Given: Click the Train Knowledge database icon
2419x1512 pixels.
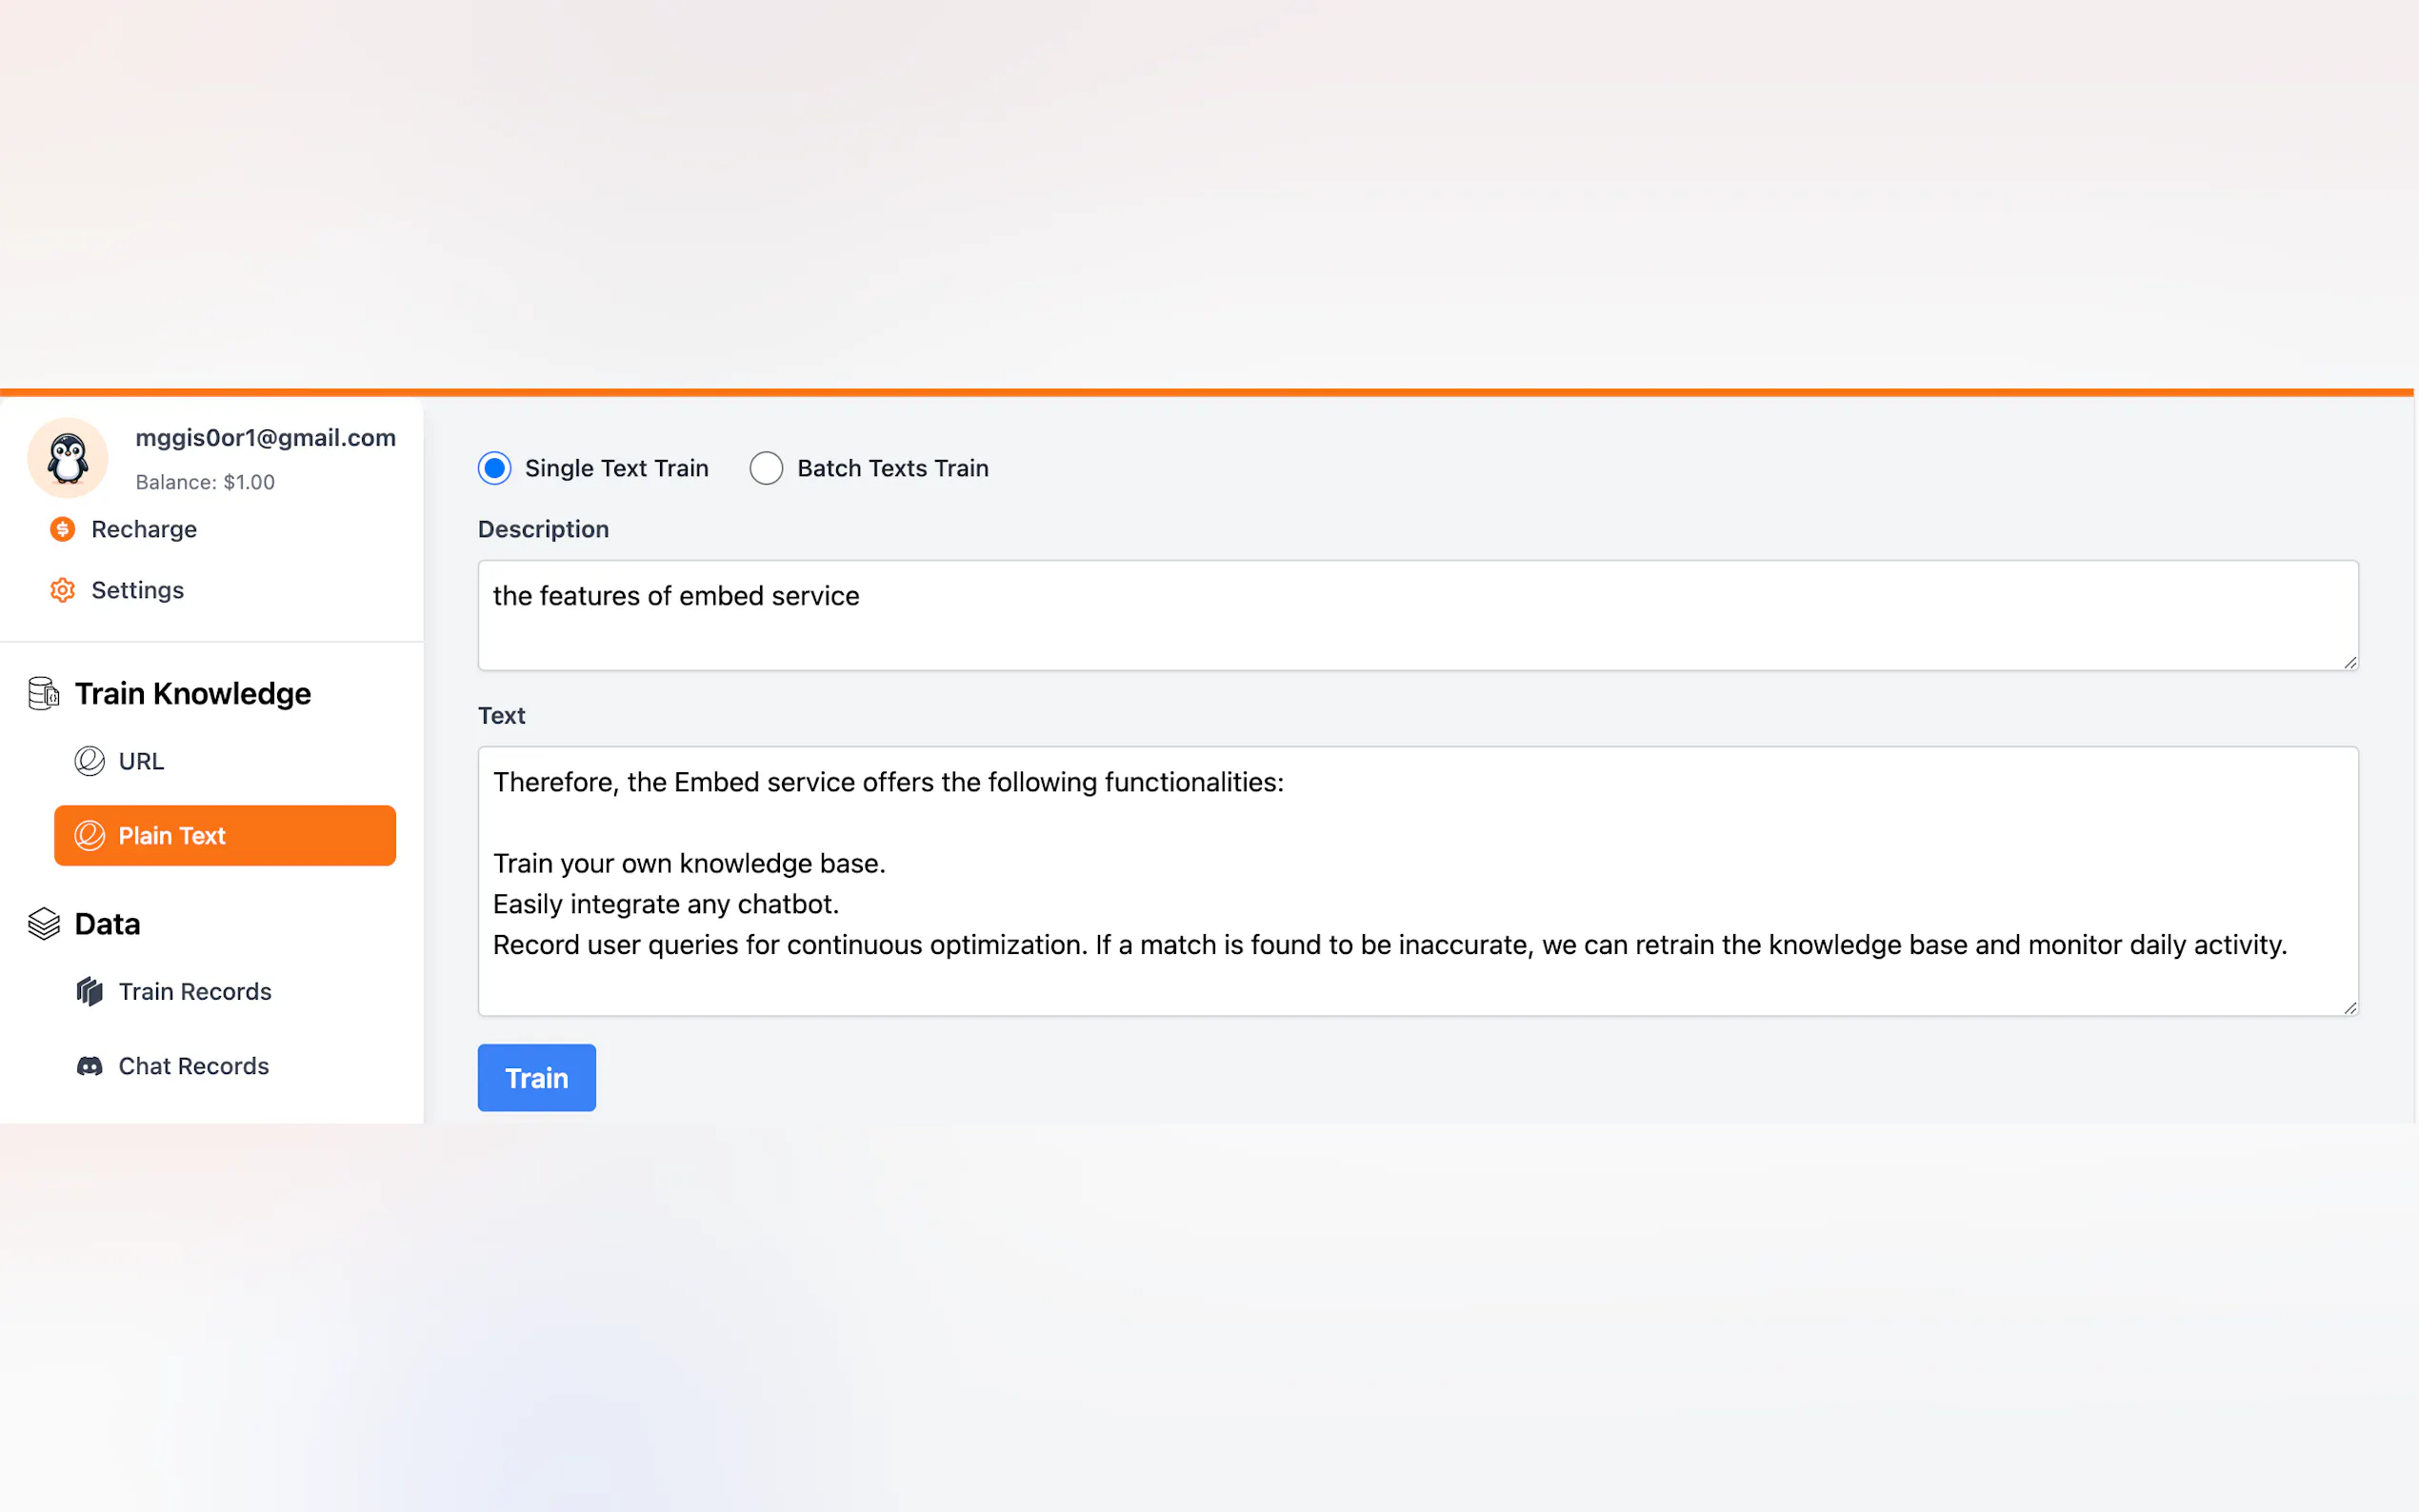Looking at the screenshot, I should coord(44,693).
